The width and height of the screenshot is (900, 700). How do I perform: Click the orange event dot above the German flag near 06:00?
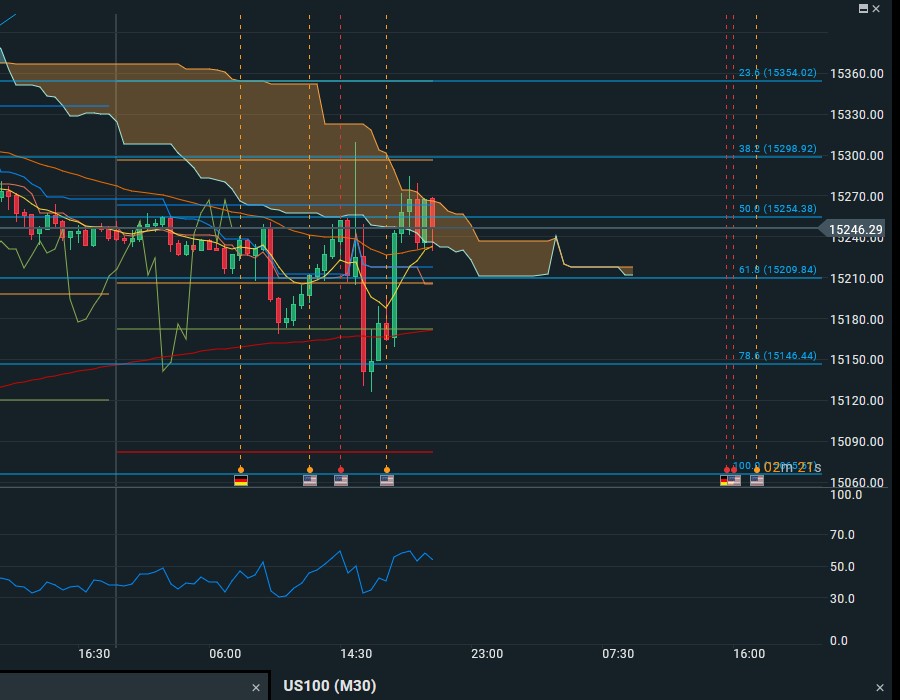point(241,470)
